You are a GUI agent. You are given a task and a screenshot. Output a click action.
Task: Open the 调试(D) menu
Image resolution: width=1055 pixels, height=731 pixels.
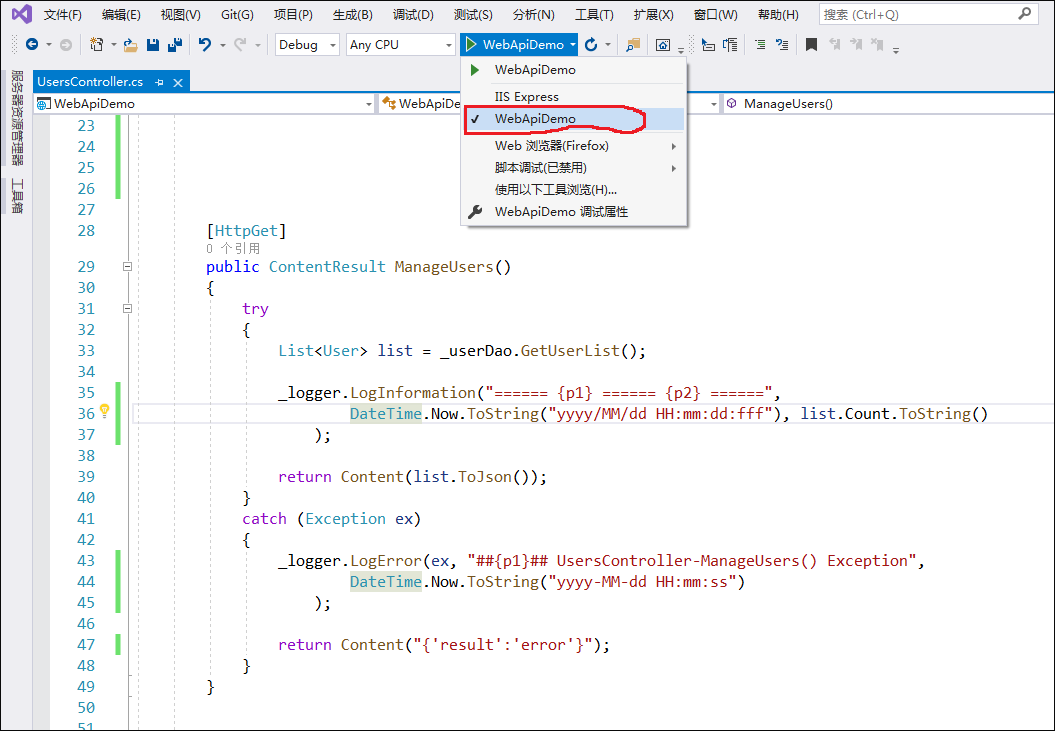click(413, 14)
